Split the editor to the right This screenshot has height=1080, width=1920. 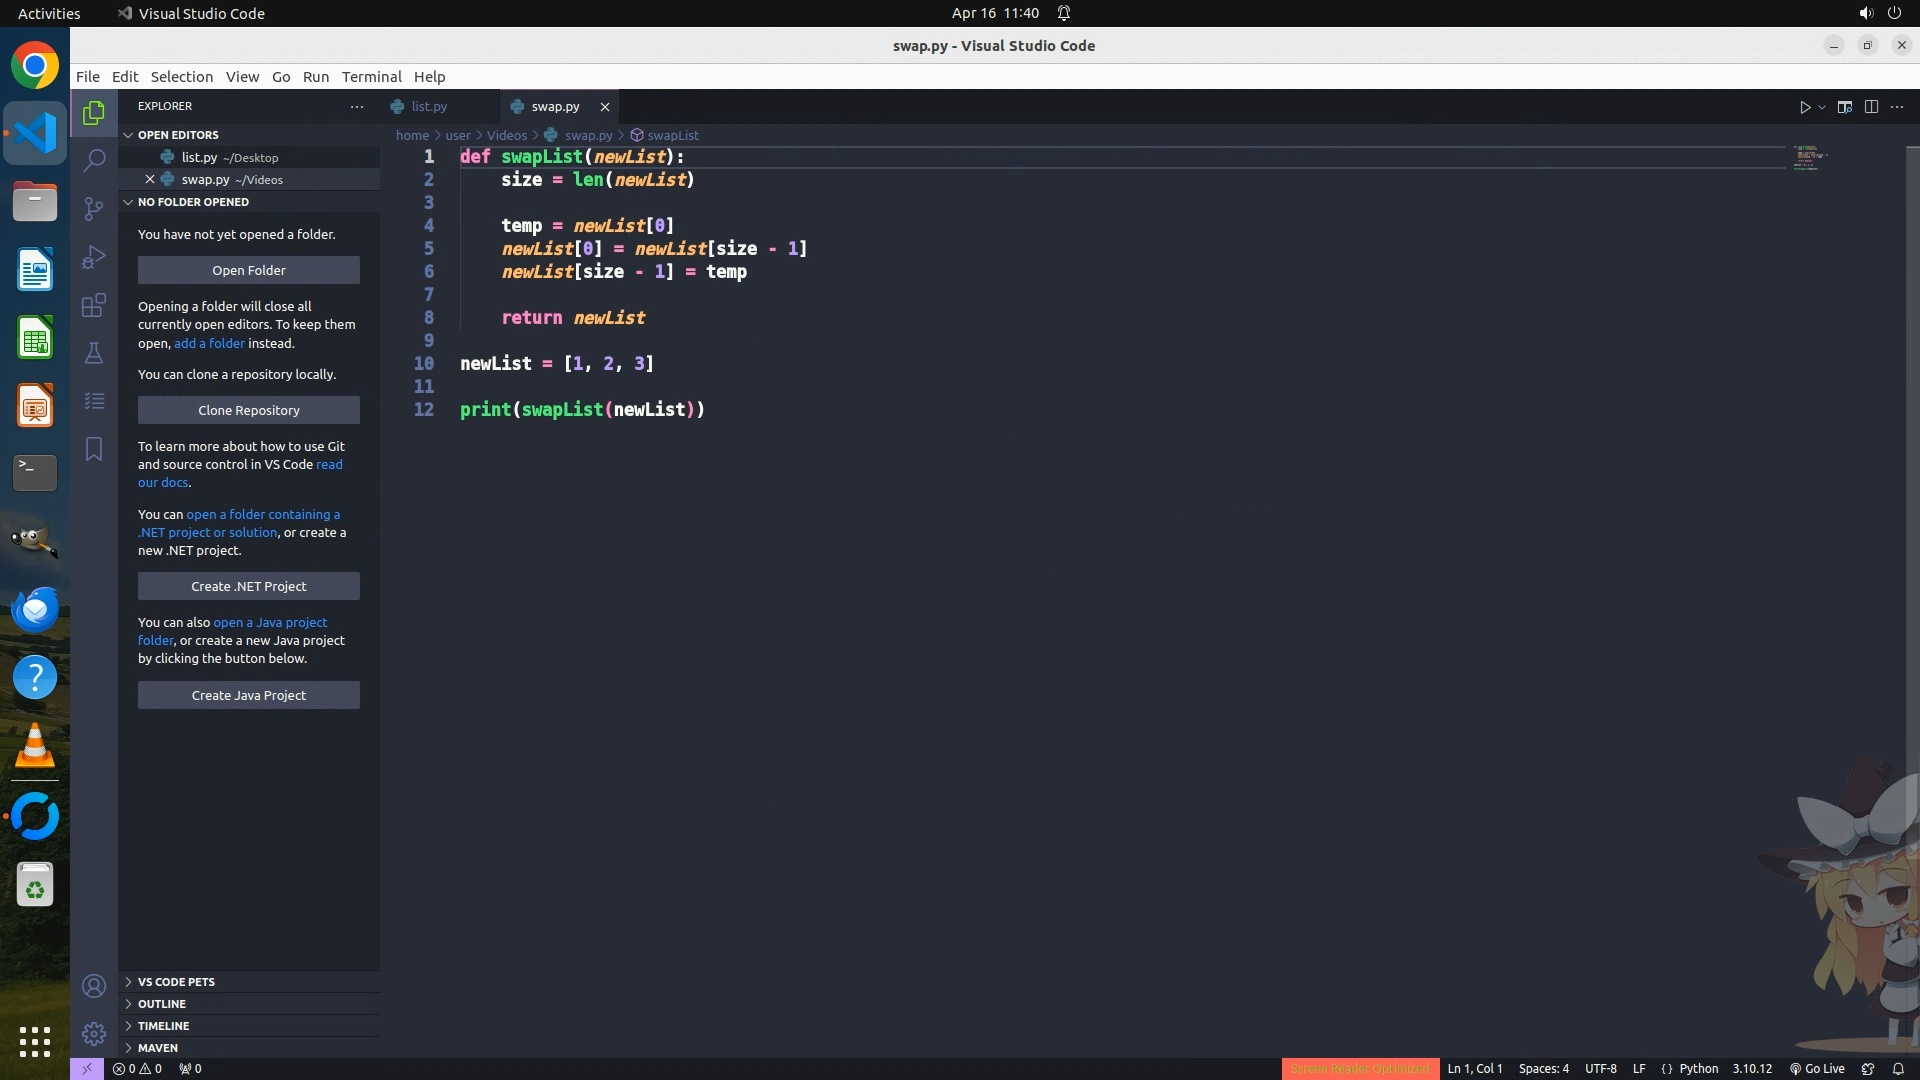(1871, 107)
